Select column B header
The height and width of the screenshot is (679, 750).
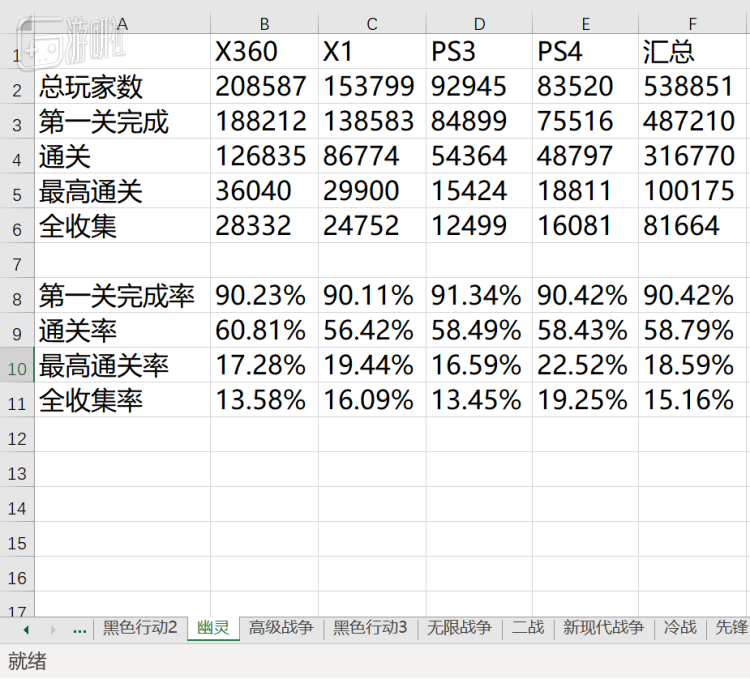[265, 23]
